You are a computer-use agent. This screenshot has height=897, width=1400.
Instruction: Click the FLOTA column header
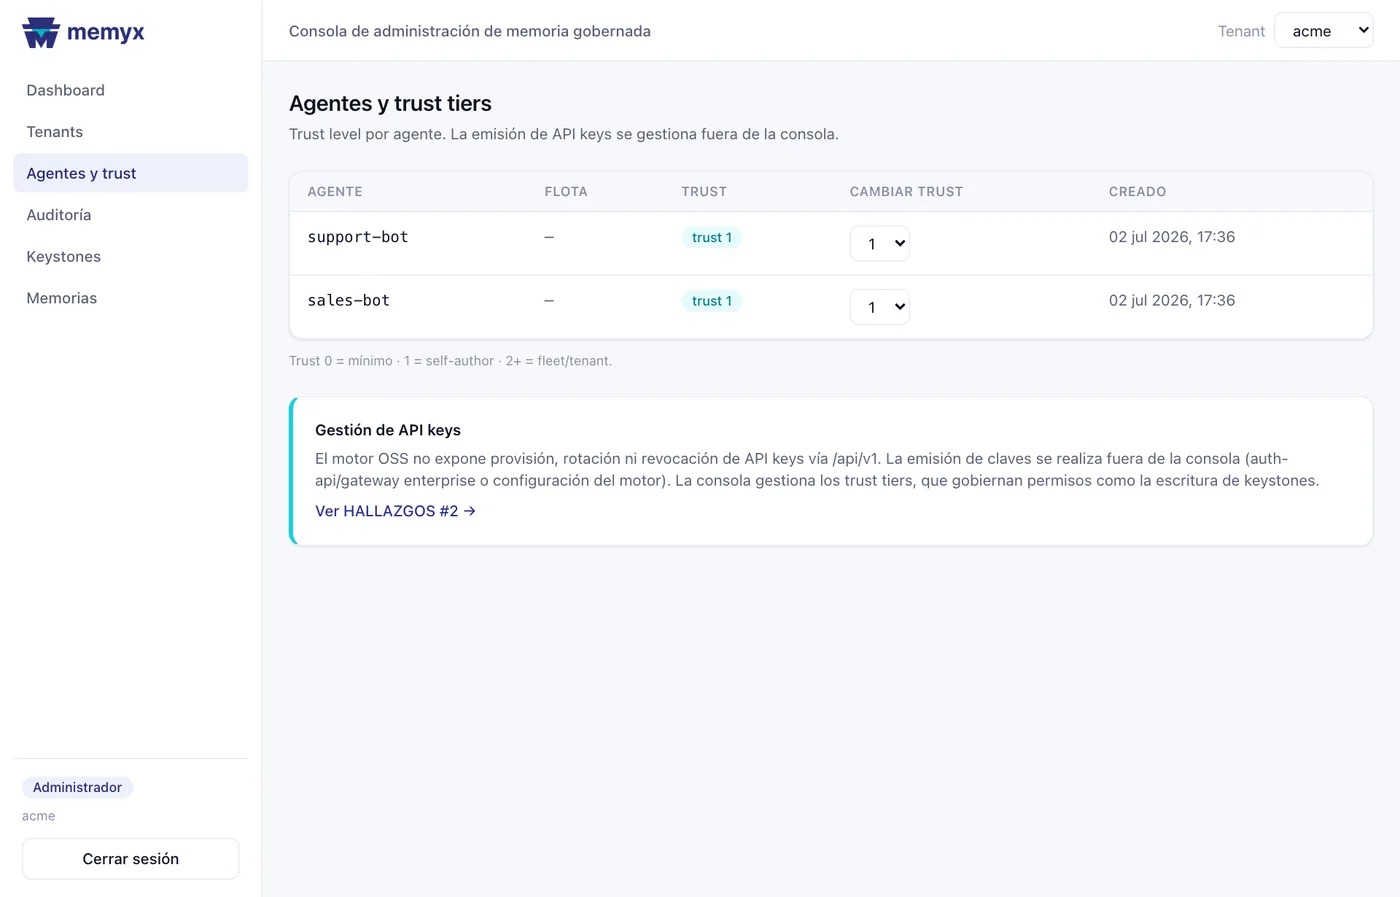[x=566, y=192]
